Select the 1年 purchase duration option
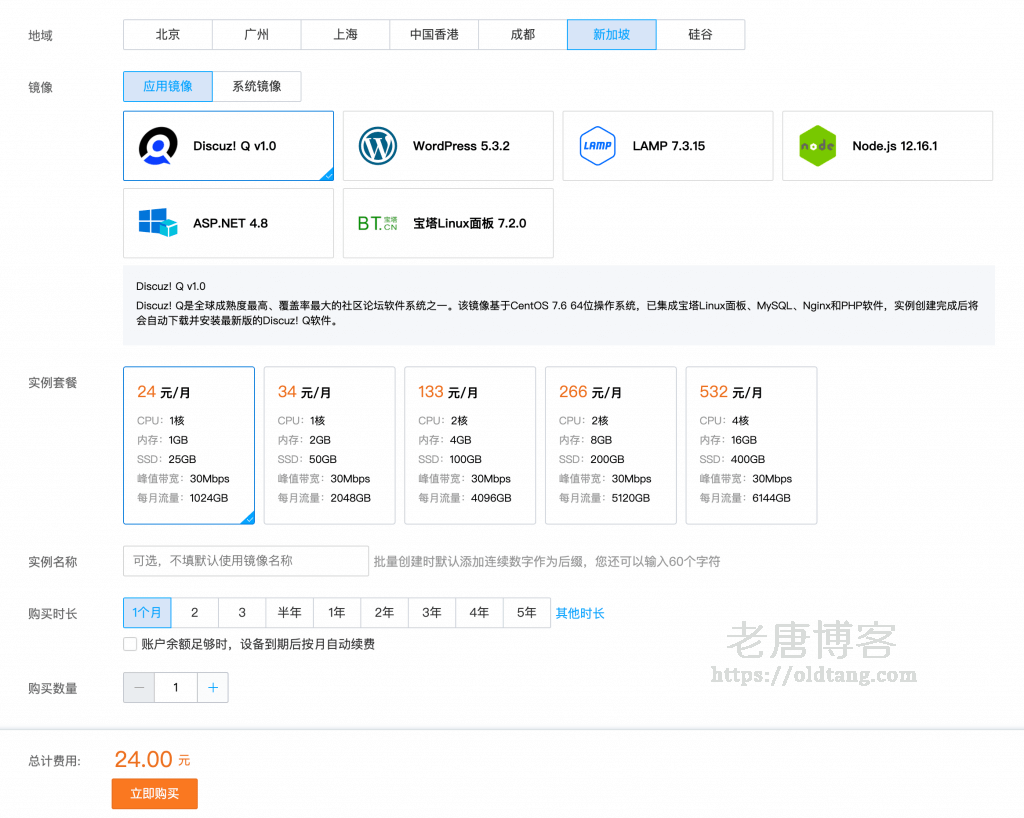The height and width of the screenshot is (818, 1024). [x=337, y=612]
